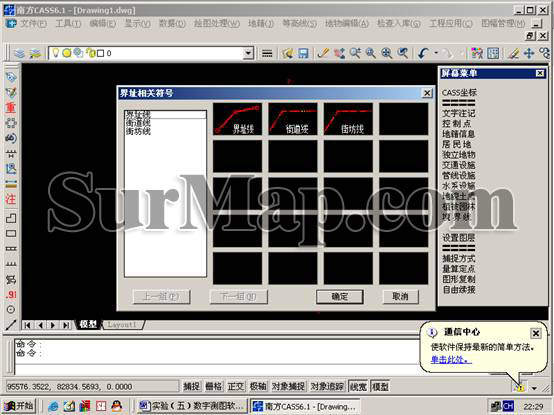Toggle 对象追踪 object tracking in status bar
This screenshot has width=554, height=415.
(327, 386)
